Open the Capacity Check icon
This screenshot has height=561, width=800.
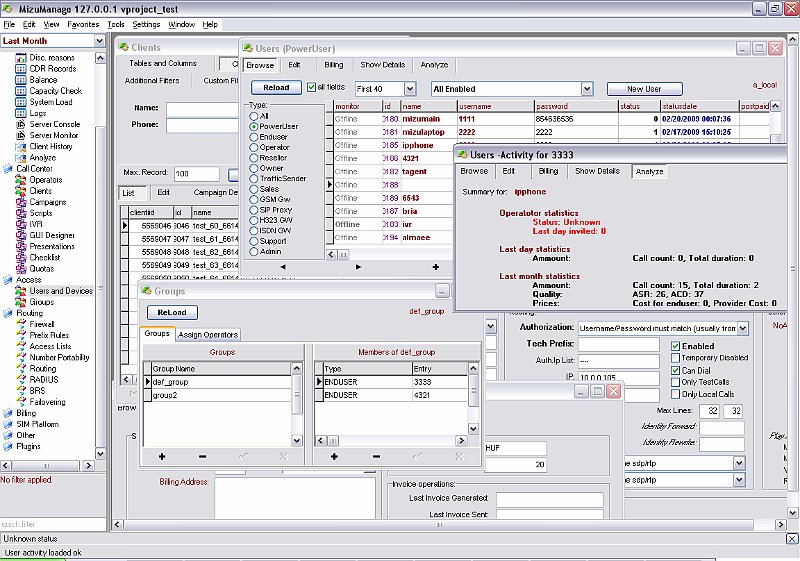pyautogui.click(x=20, y=91)
